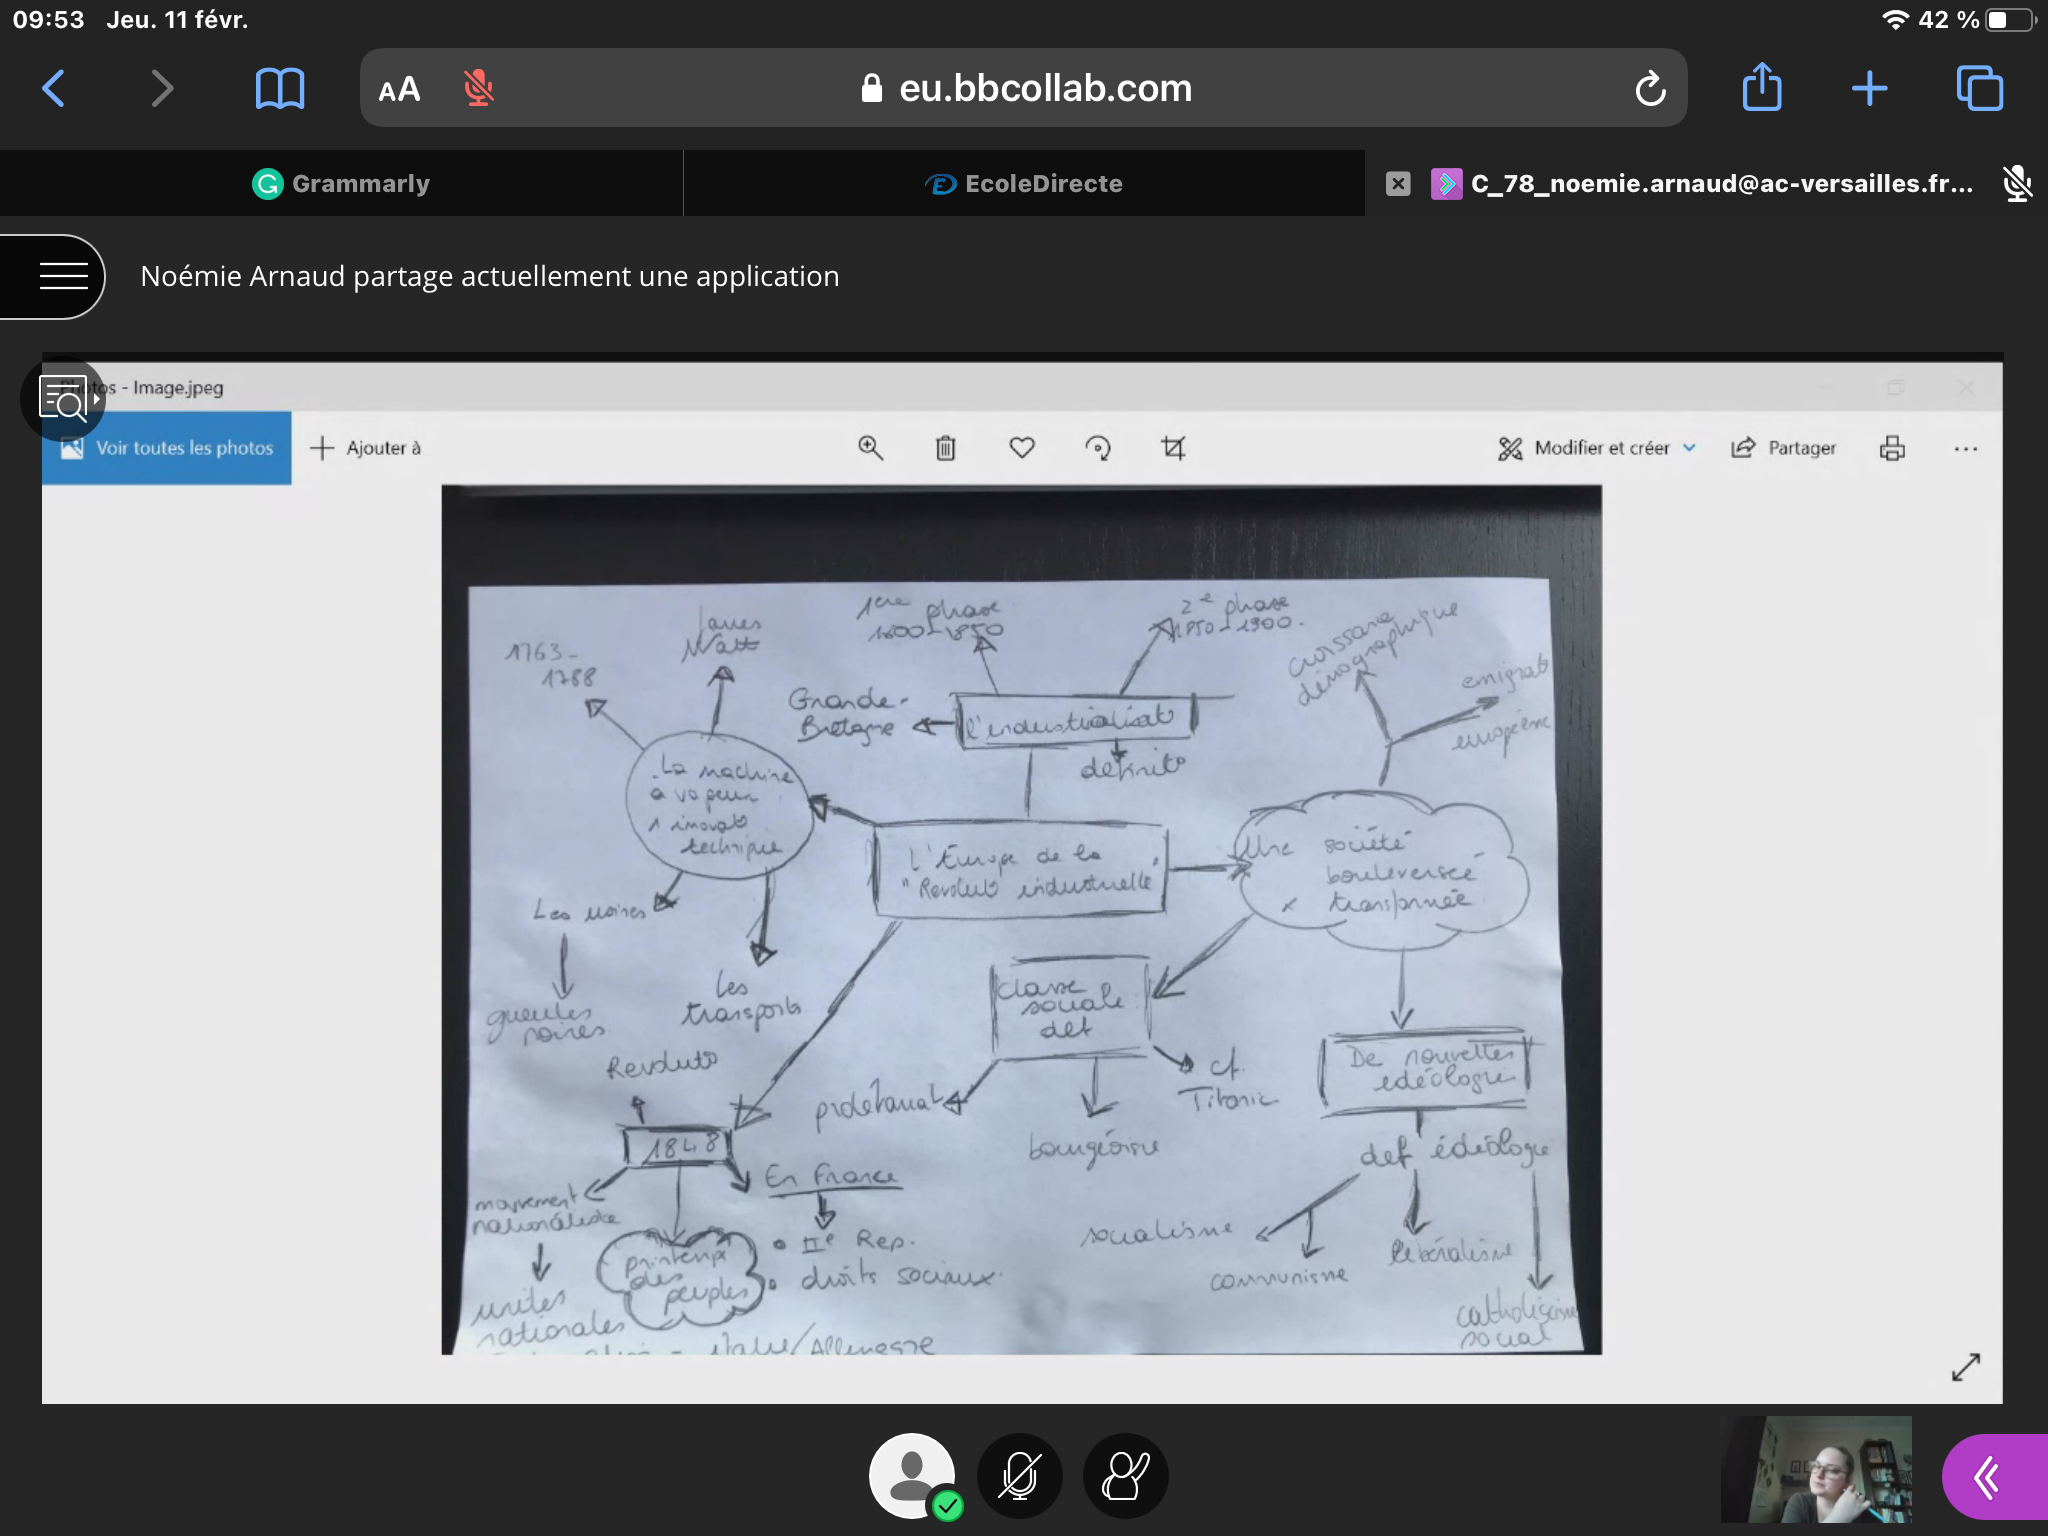Open a new tab with plus icon
The height and width of the screenshot is (1536, 2048).
[x=1869, y=89]
